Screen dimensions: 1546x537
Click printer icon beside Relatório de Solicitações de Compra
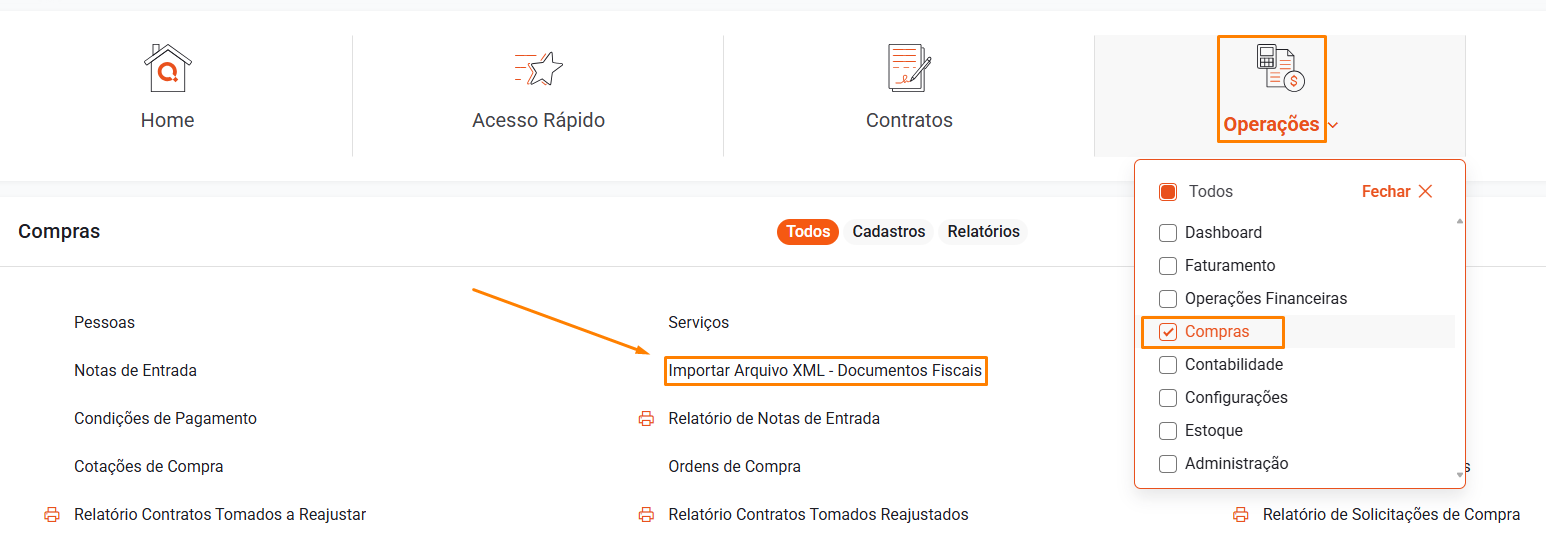1240,515
